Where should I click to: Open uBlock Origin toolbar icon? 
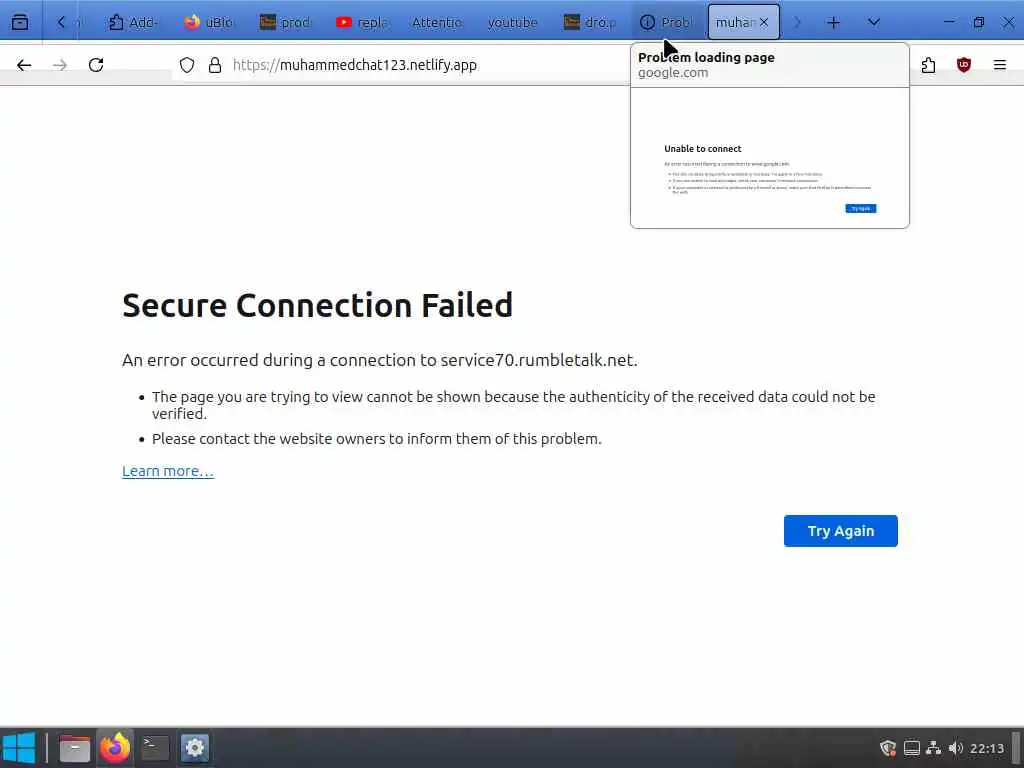coord(964,65)
